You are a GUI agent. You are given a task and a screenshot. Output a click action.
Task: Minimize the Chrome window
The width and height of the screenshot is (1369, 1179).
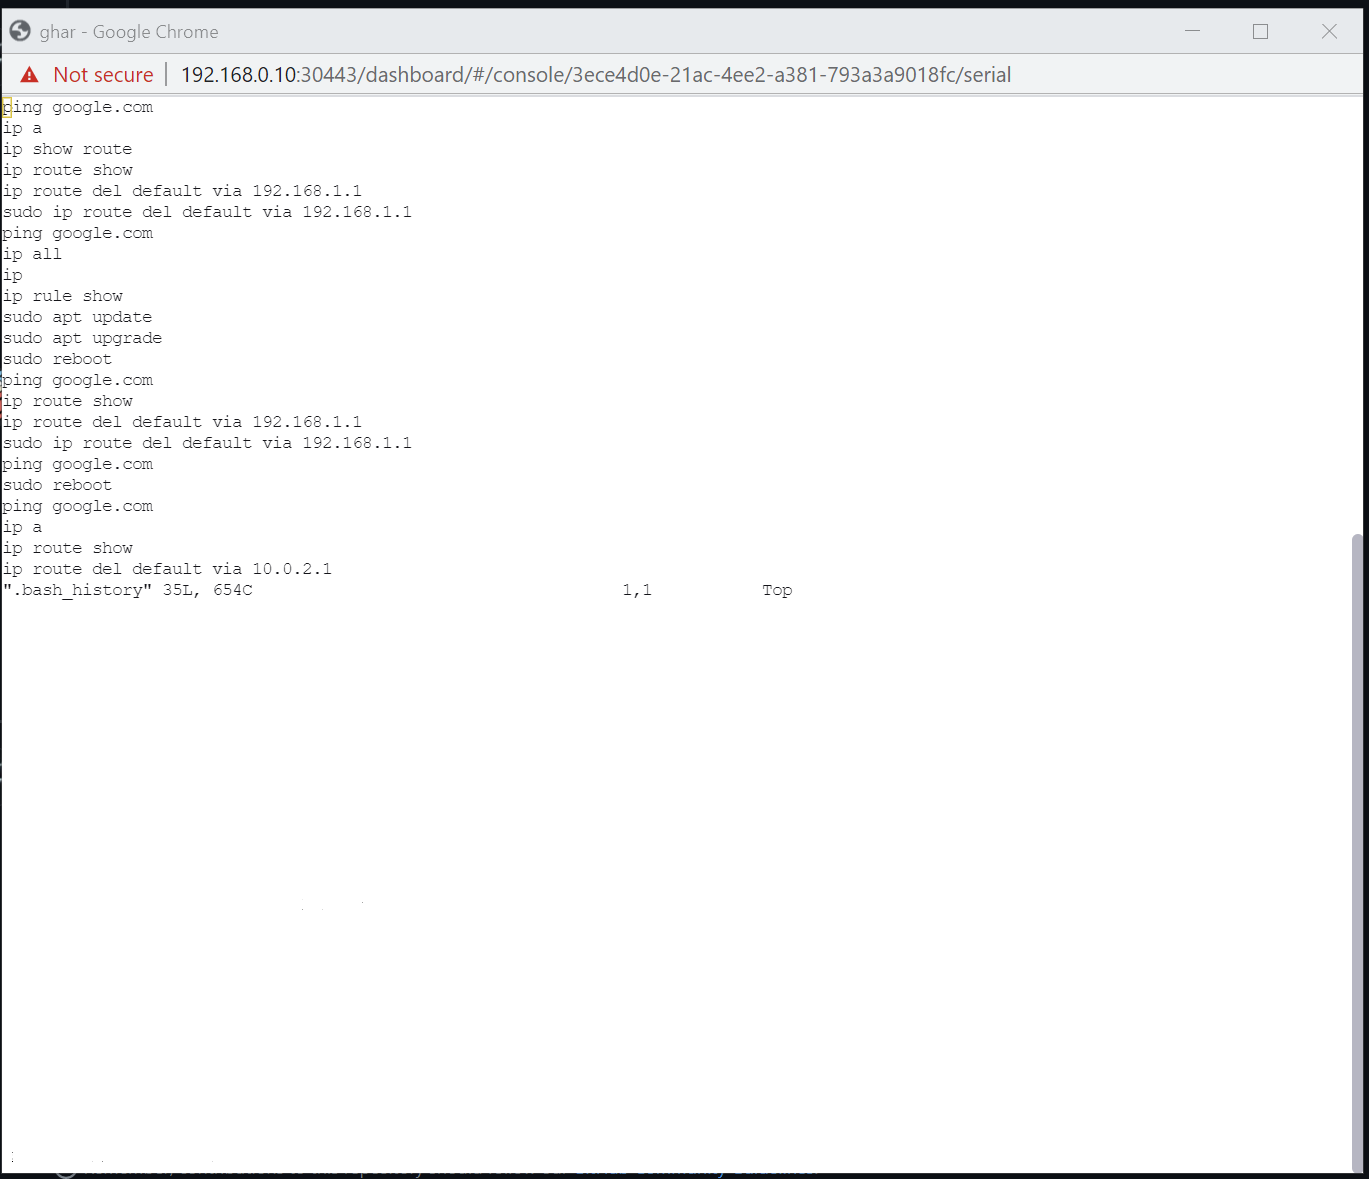click(1192, 31)
